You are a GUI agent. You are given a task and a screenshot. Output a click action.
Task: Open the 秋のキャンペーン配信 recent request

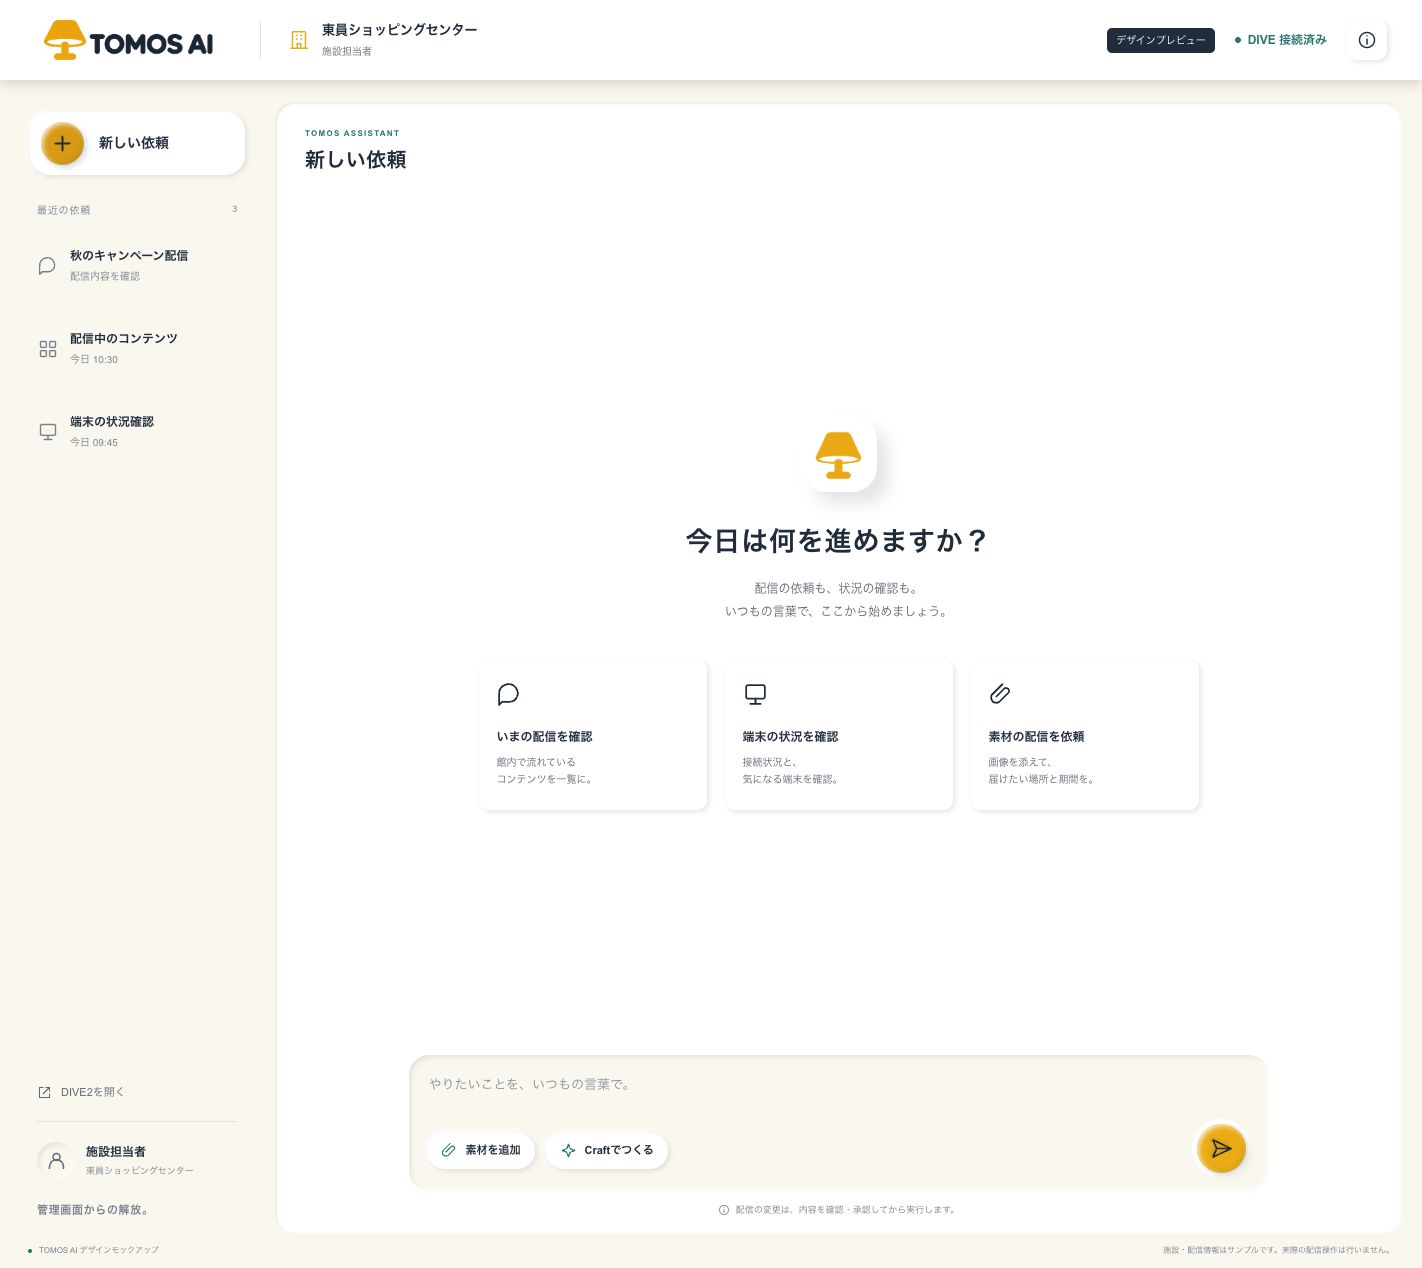(x=137, y=266)
